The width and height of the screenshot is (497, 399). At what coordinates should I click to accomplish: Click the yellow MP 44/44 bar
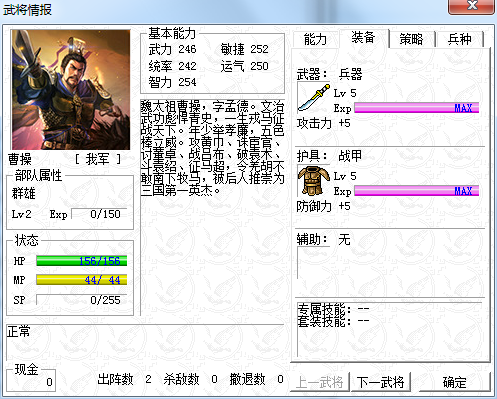click(x=82, y=280)
